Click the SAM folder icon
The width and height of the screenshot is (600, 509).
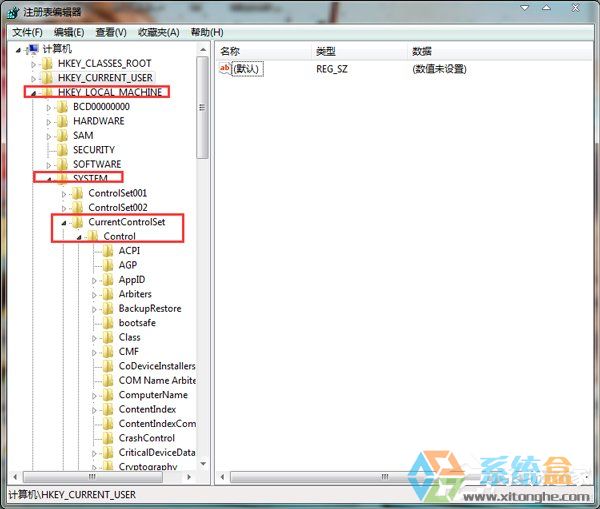point(62,135)
